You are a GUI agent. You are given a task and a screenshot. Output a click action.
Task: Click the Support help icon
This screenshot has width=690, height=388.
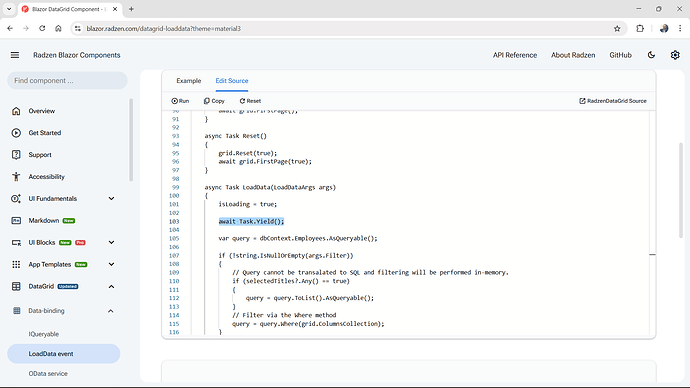[16, 155]
